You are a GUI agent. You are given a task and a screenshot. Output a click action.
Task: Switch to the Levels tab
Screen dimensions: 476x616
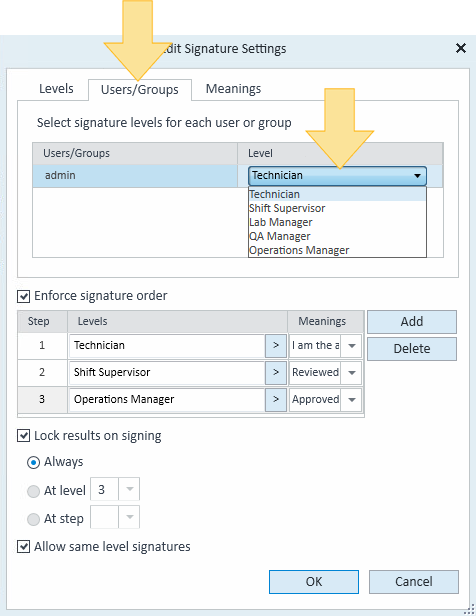(56, 89)
